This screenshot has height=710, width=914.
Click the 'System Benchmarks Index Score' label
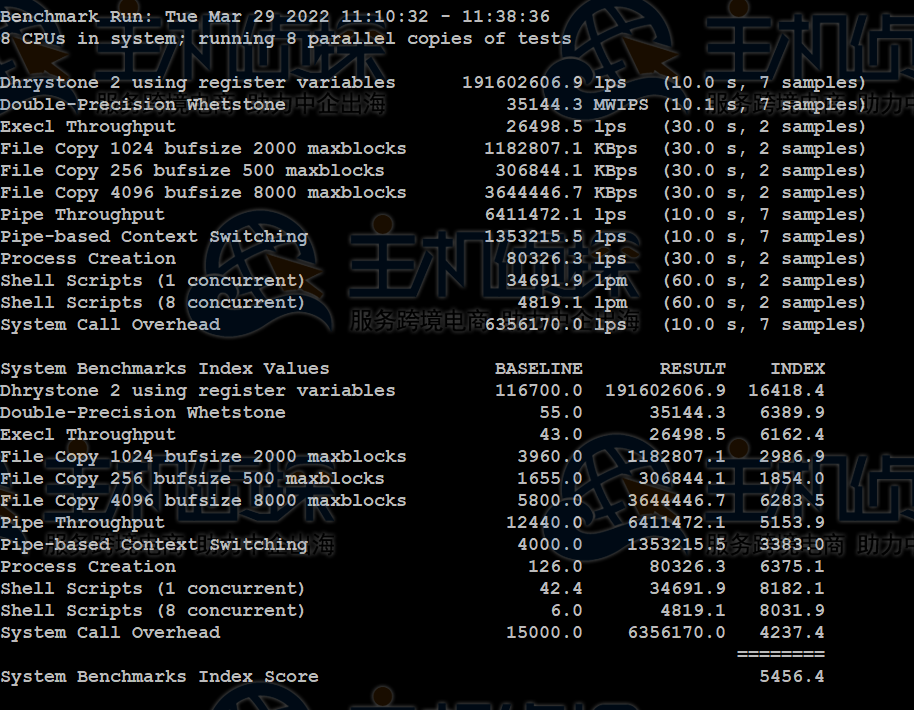pos(159,677)
